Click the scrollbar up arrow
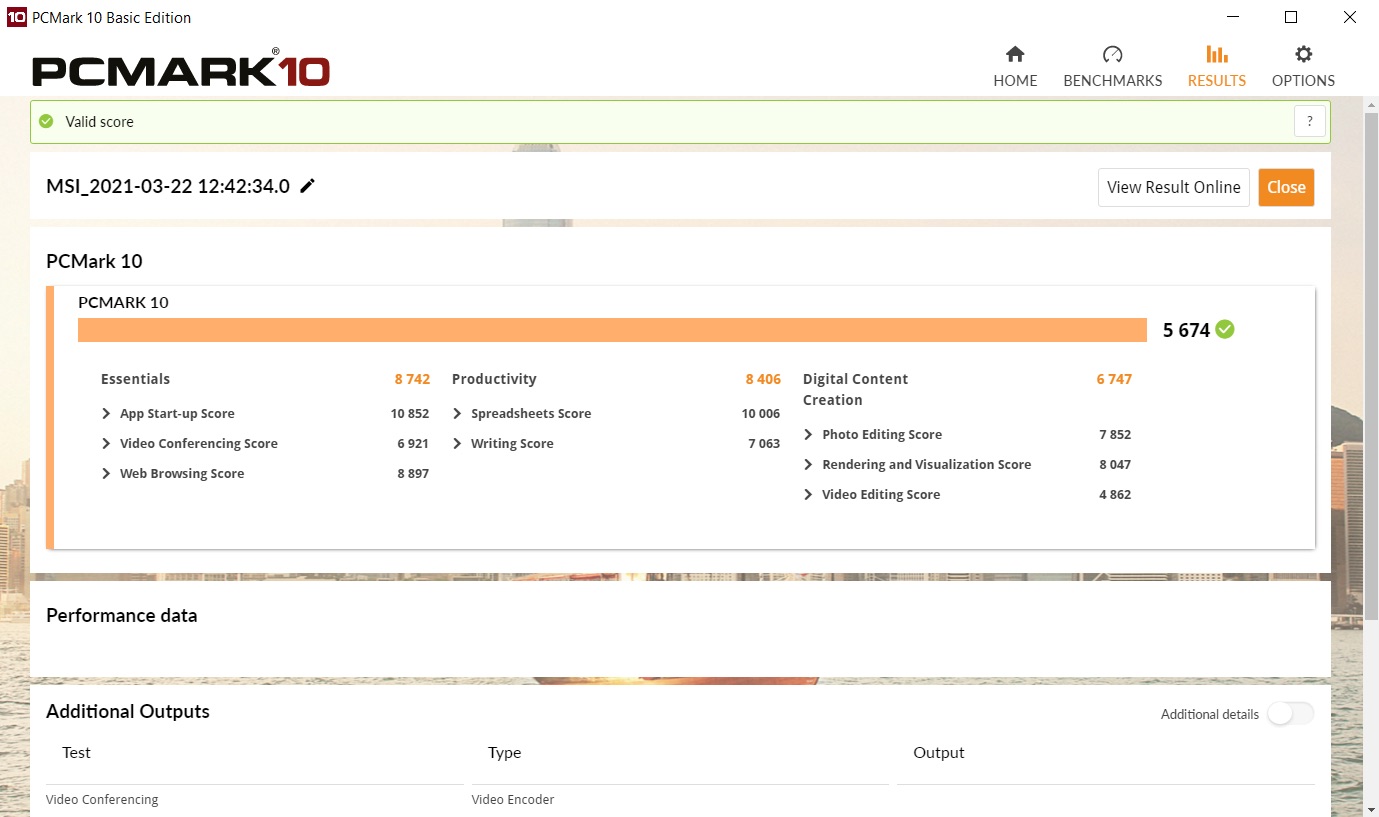 [1371, 104]
